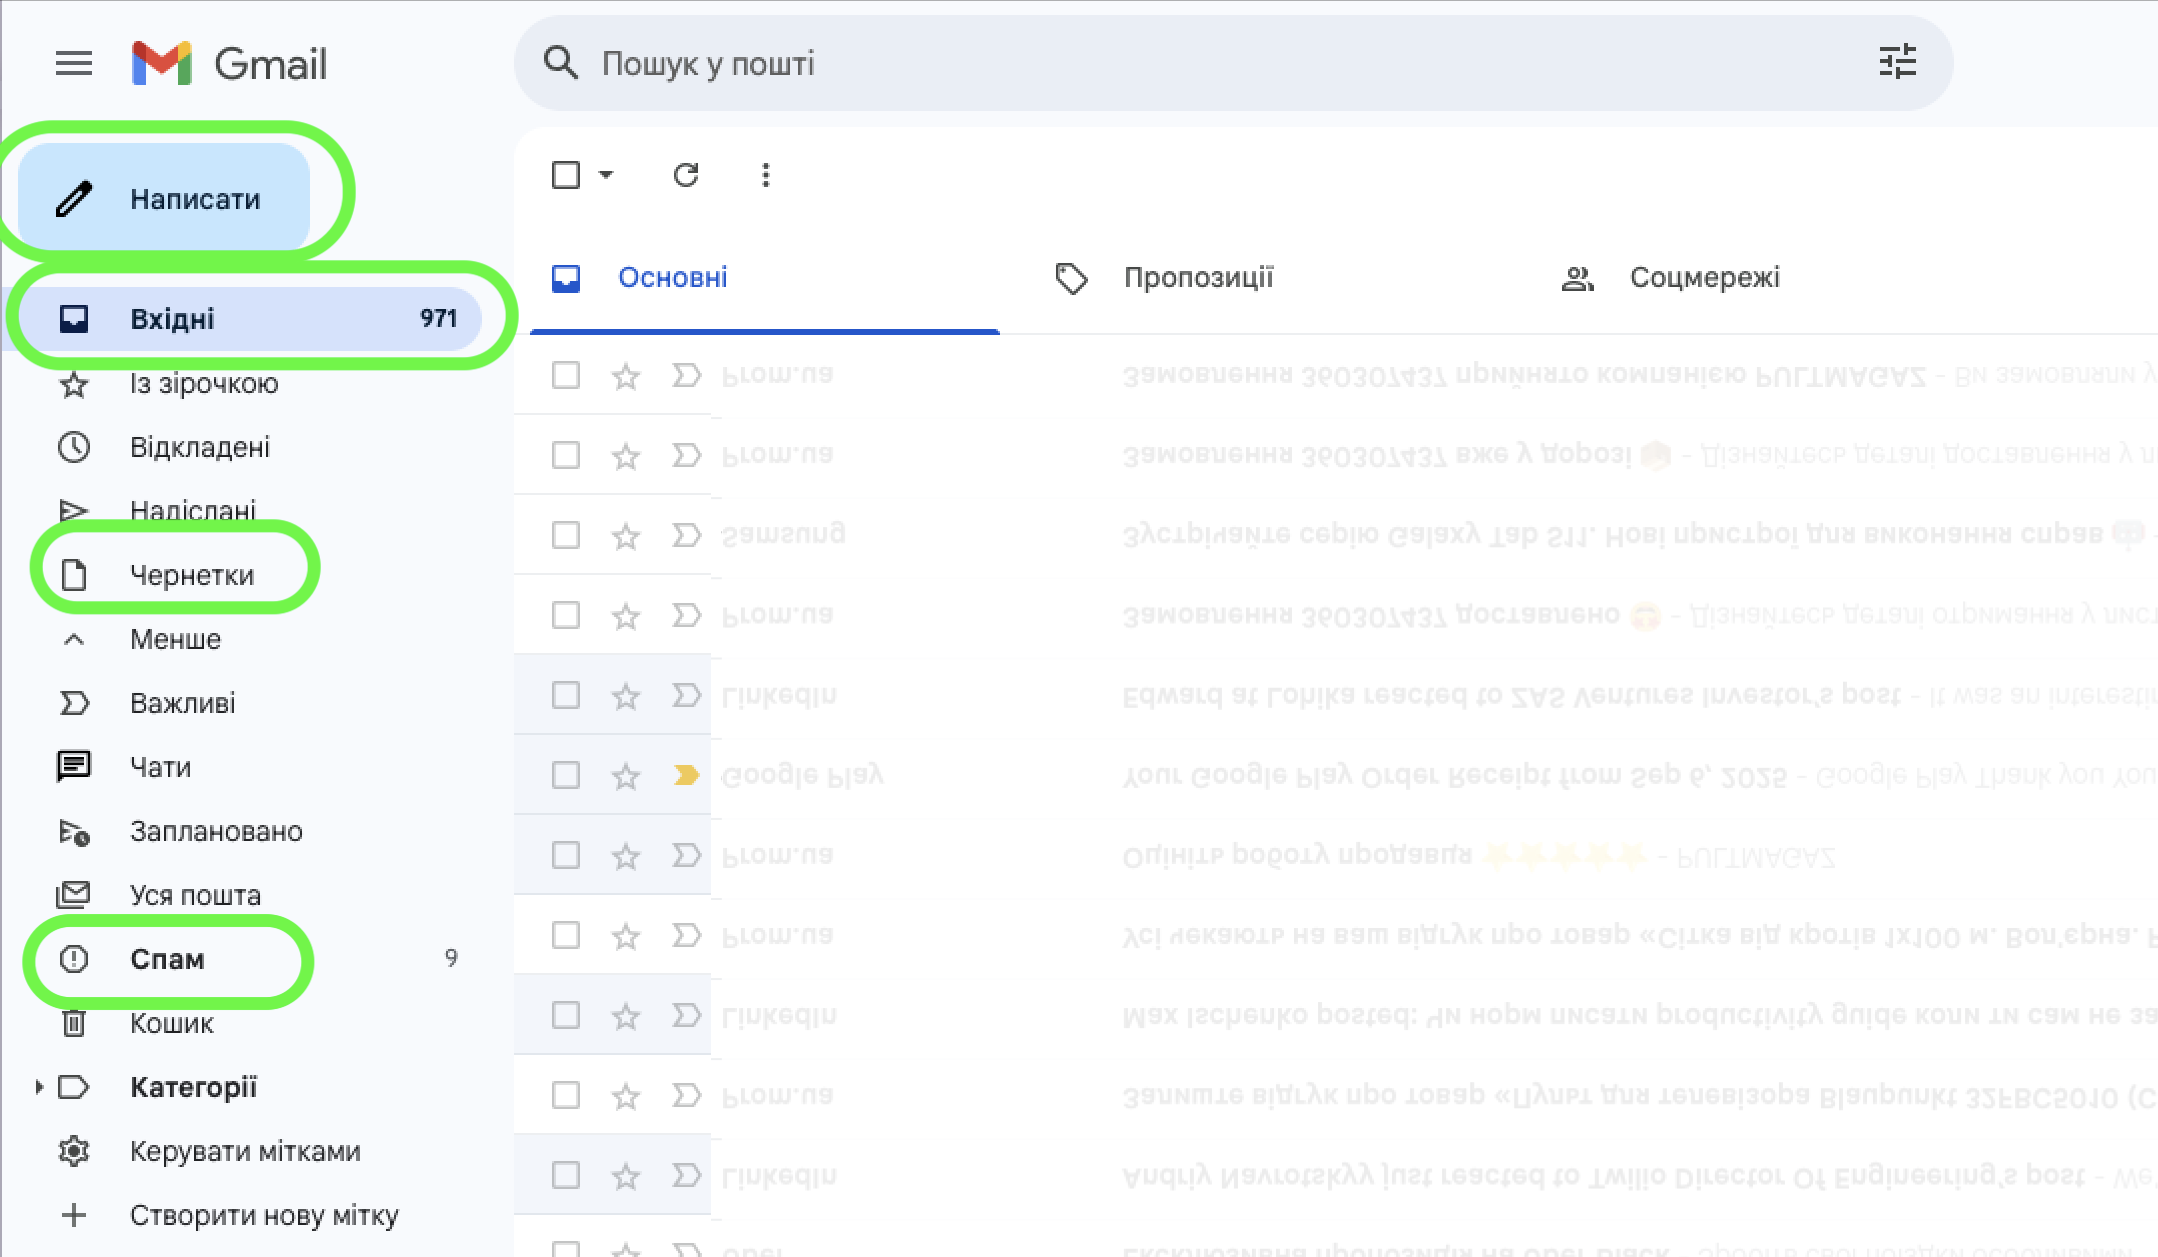Open Кошик trash folder
The image size is (2158, 1257).
click(171, 1023)
